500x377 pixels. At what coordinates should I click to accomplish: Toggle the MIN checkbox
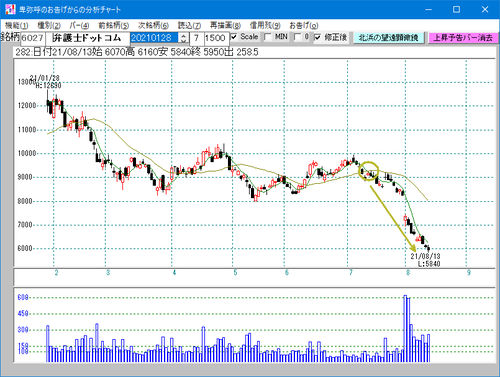[x=267, y=37]
